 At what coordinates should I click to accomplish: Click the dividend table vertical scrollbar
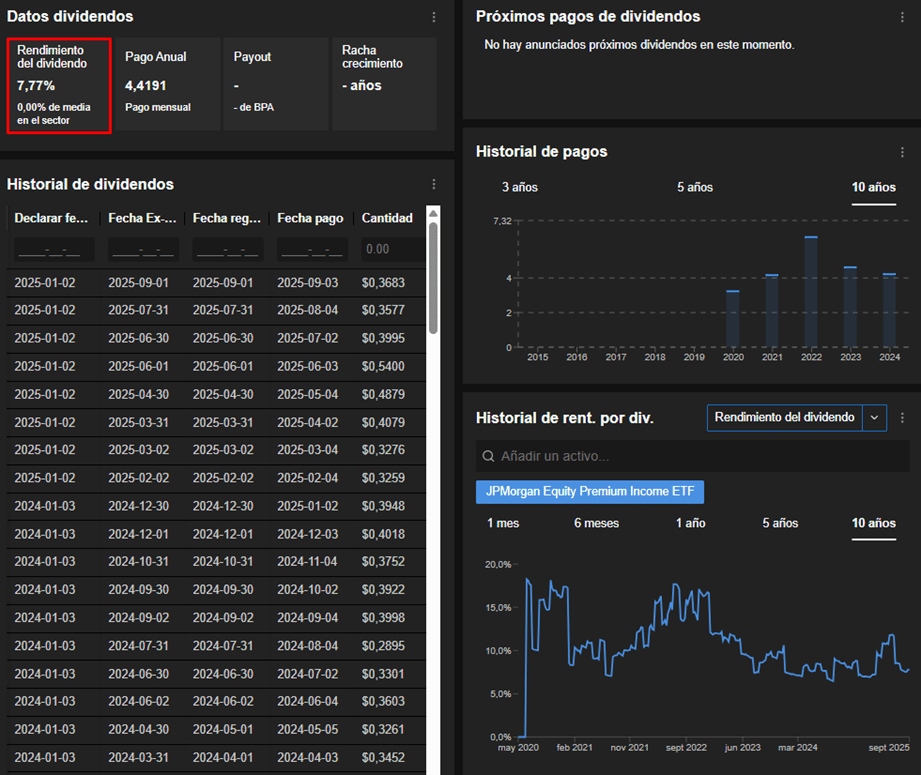pyautogui.click(x=433, y=280)
